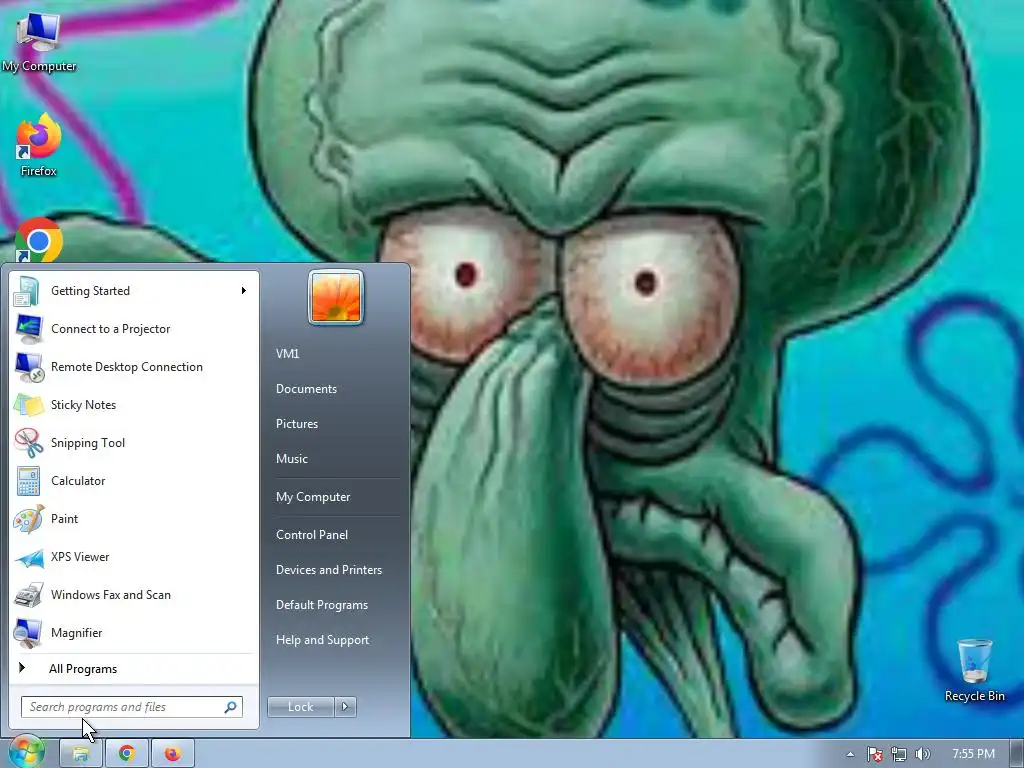The height and width of the screenshot is (768, 1024).
Task: Select the Remote Desktop Connection label
Action: pos(127,366)
